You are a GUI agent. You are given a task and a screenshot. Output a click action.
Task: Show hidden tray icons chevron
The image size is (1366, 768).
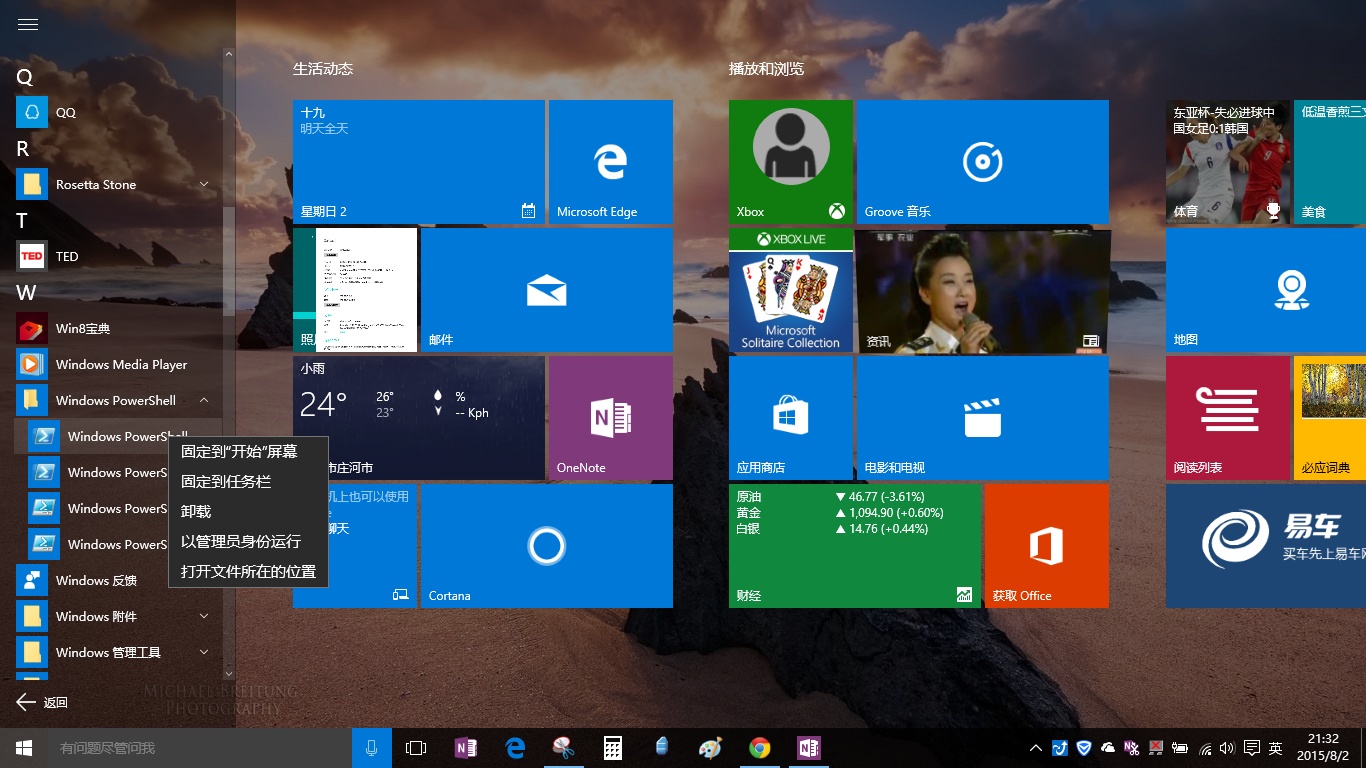(x=1036, y=748)
